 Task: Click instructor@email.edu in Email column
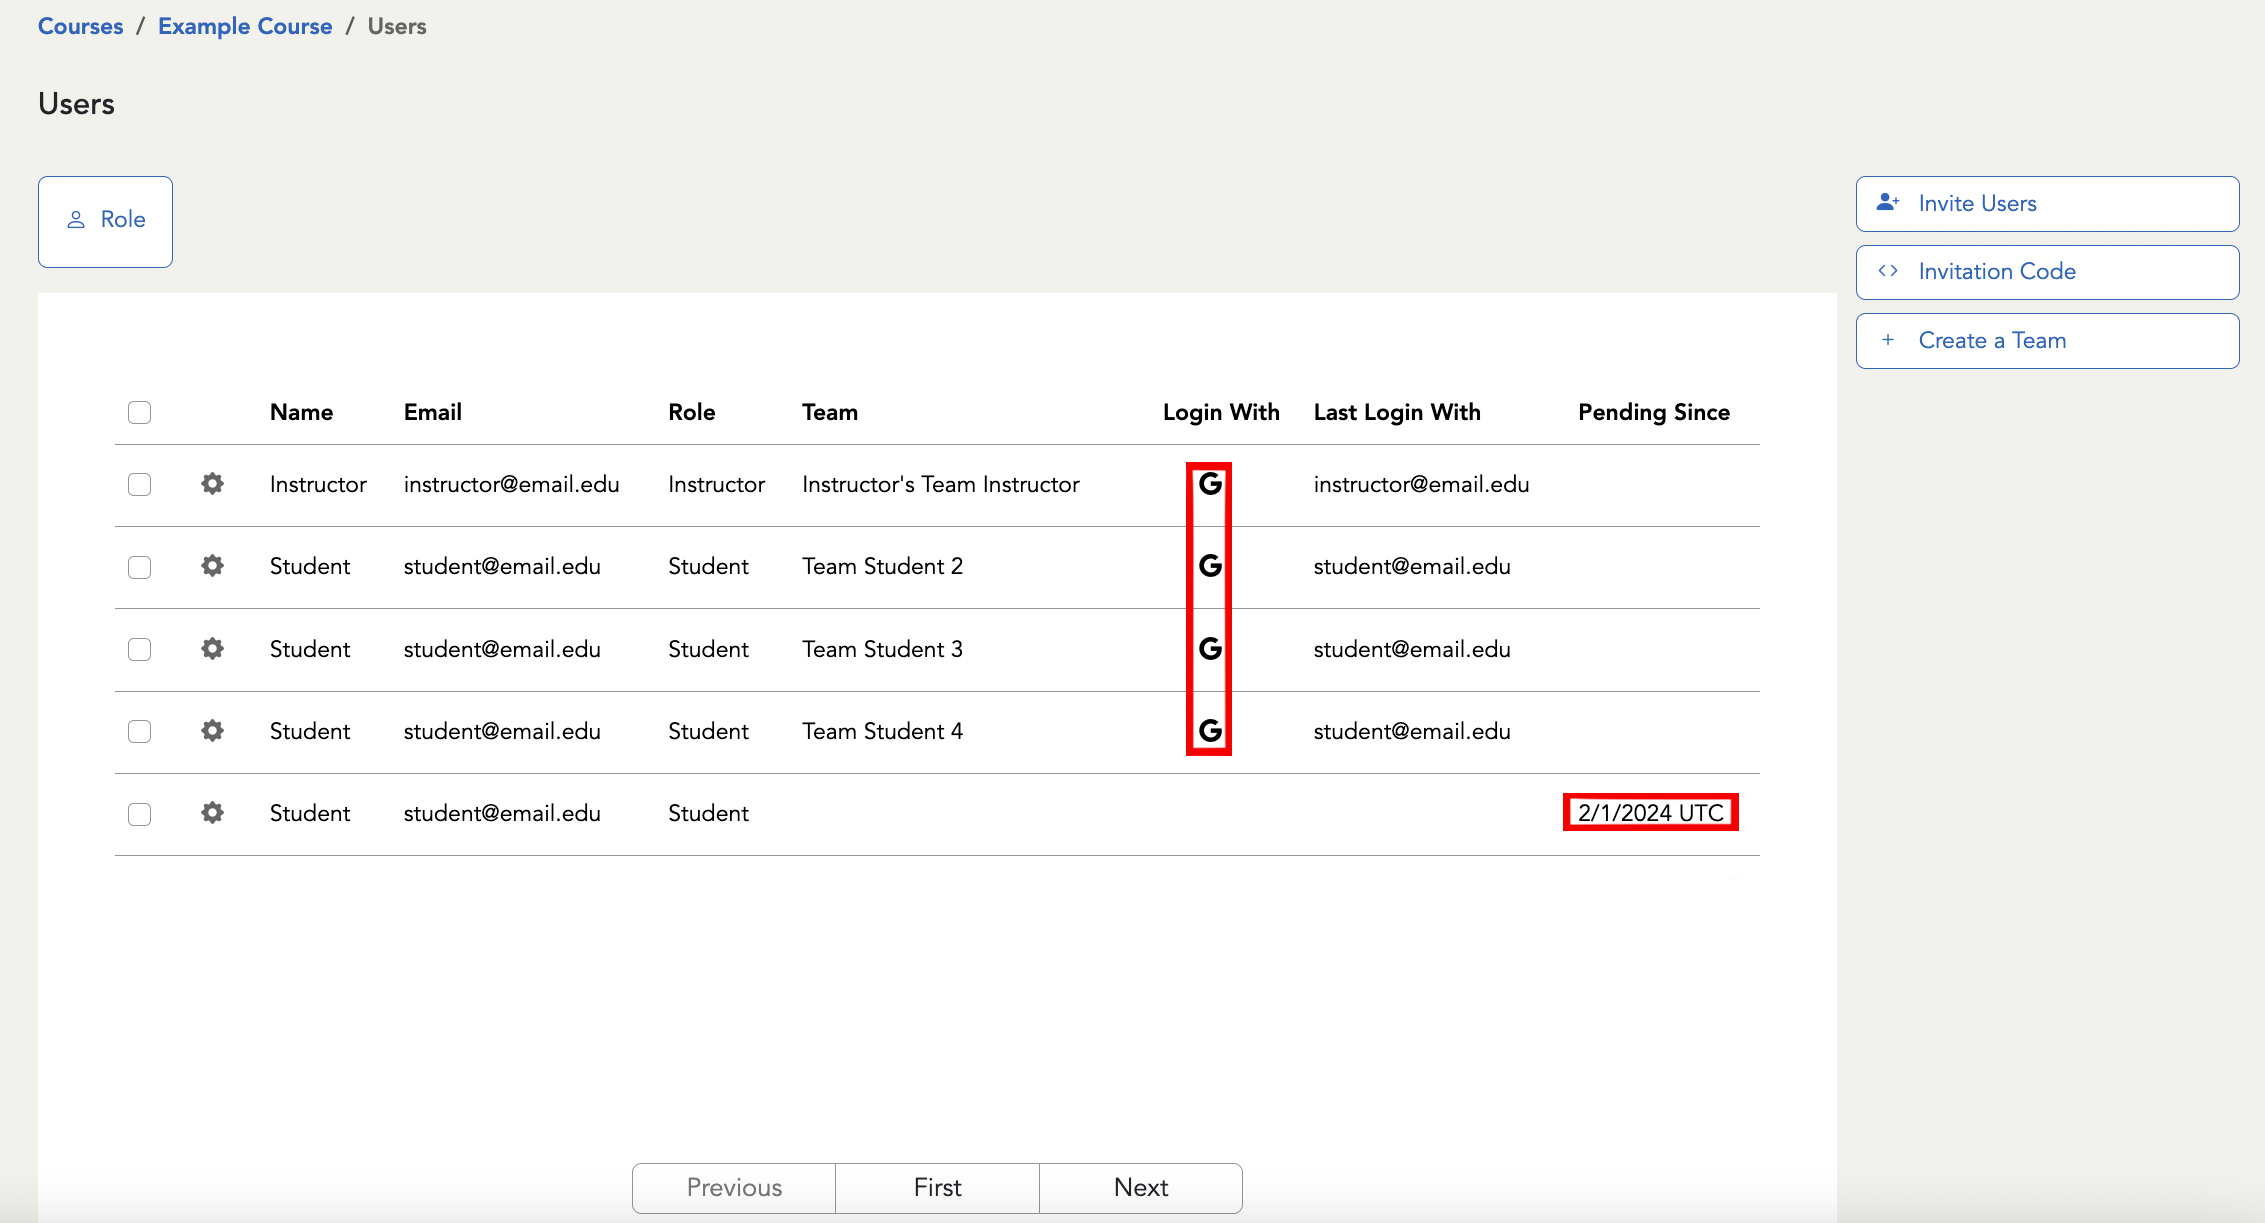point(511,484)
